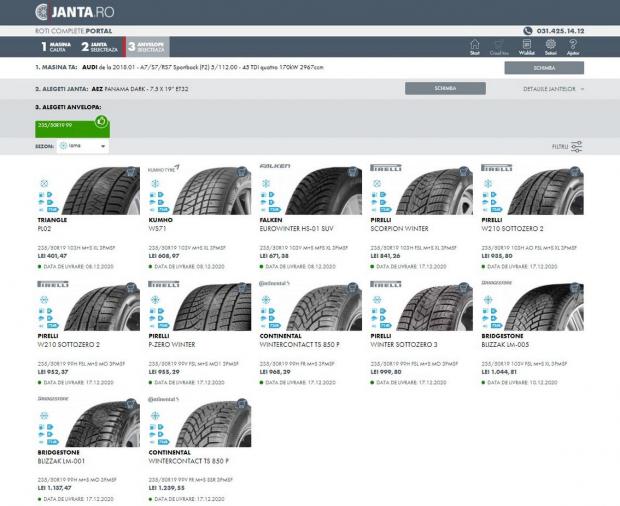Open the Wishlist icon
The width and height of the screenshot is (620, 506).
527,46
